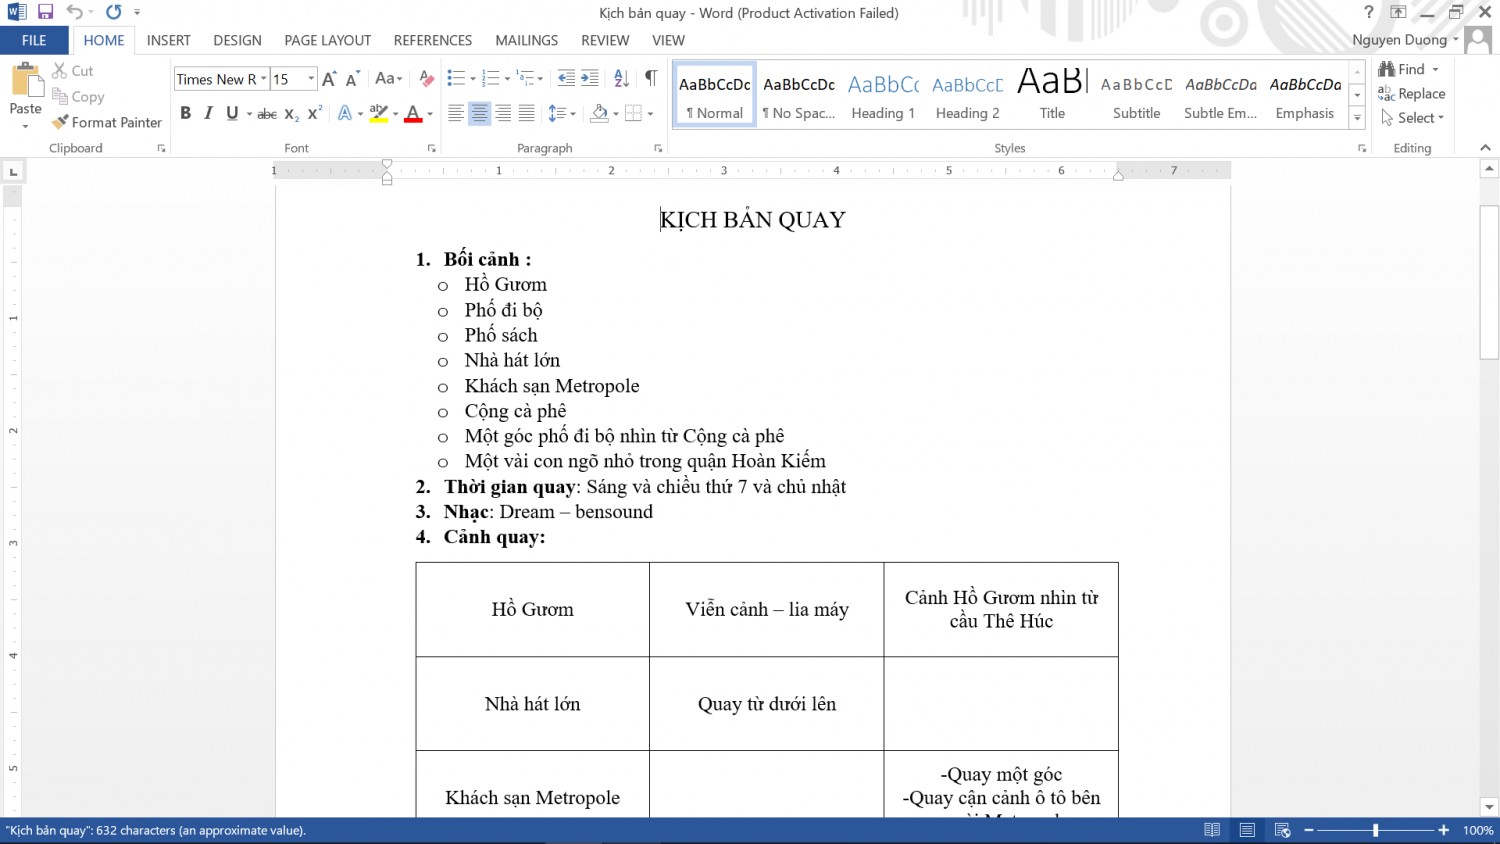Apply subscript formatting
Image resolution: width=1500 pixels, height=844 pixels.
coord(291,114)
